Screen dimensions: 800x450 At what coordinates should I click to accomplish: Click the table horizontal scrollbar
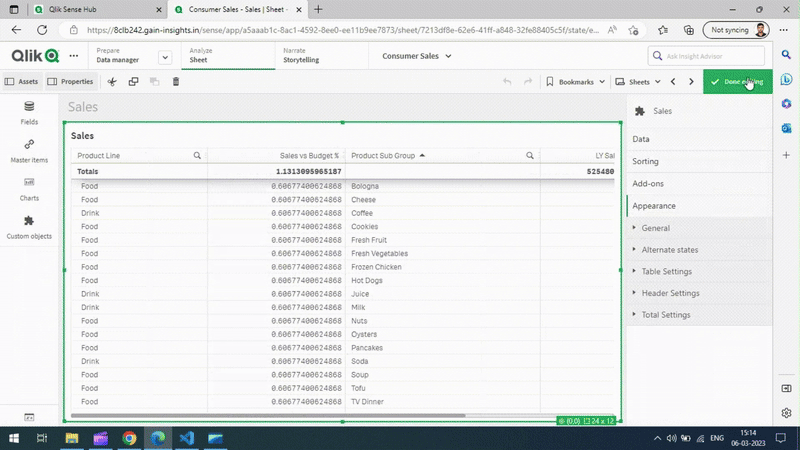(268, 415)
